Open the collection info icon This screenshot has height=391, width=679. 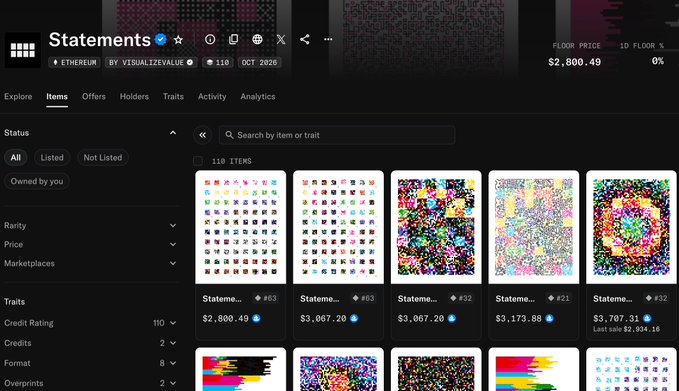[210, 39]
